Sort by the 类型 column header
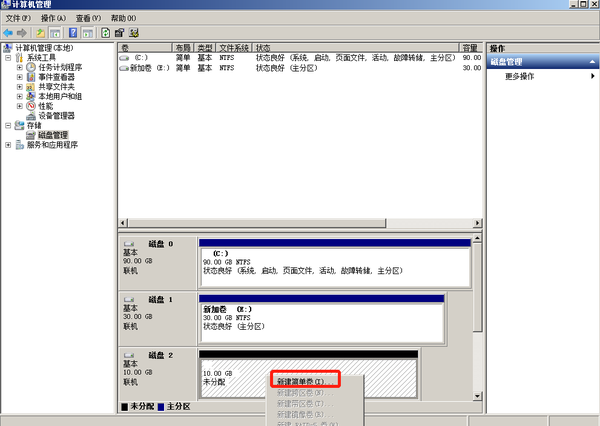 click(205, 48)
